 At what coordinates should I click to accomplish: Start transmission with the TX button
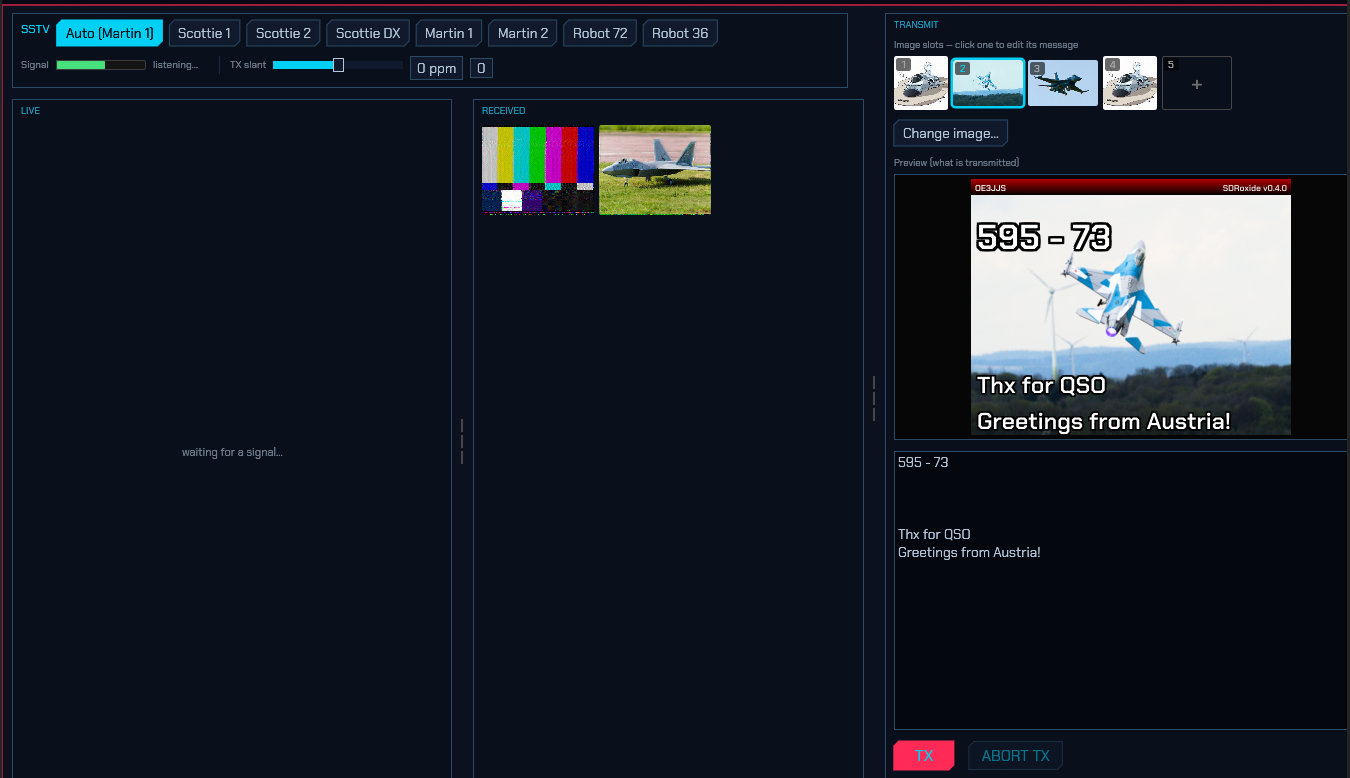click(924, 756)
